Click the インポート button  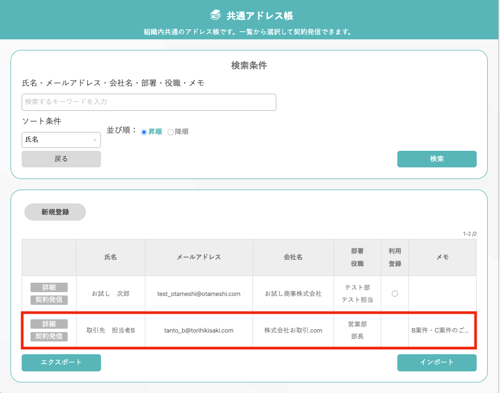click(437, 362)
